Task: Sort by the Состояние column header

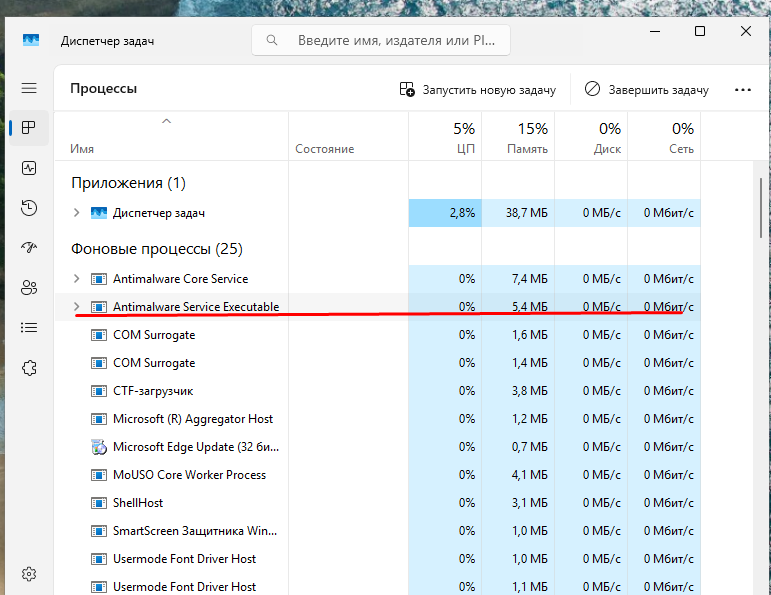Action: 349,137
